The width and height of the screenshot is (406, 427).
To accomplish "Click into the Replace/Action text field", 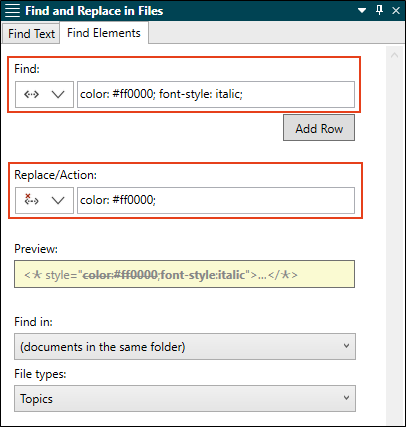I will pos(216,200).
